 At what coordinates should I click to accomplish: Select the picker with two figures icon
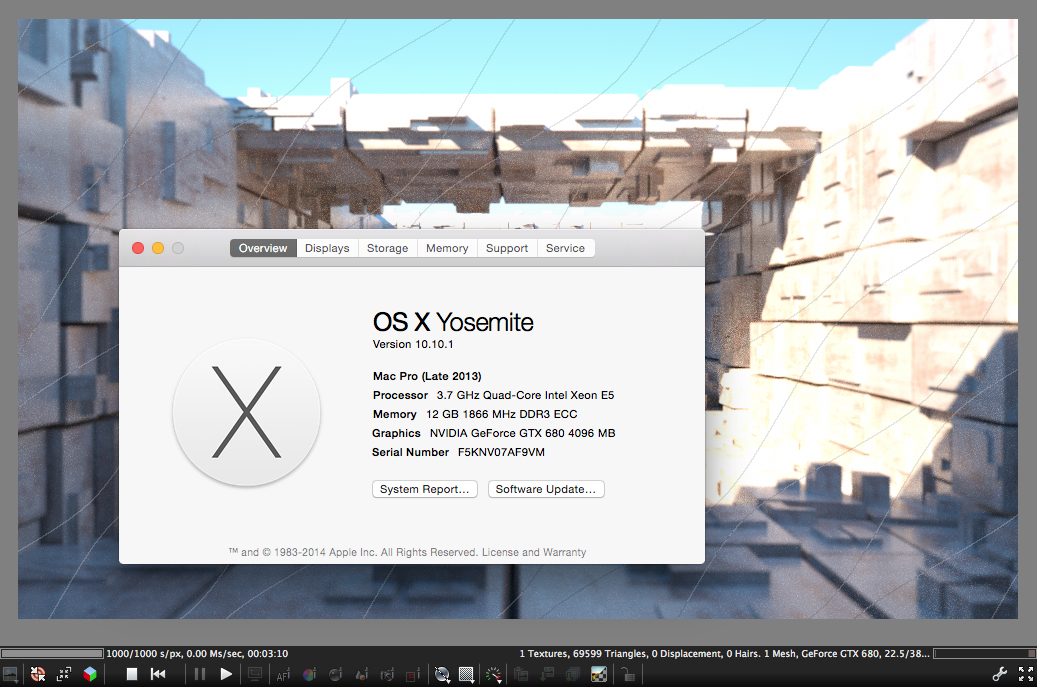(x=362, y=674)
